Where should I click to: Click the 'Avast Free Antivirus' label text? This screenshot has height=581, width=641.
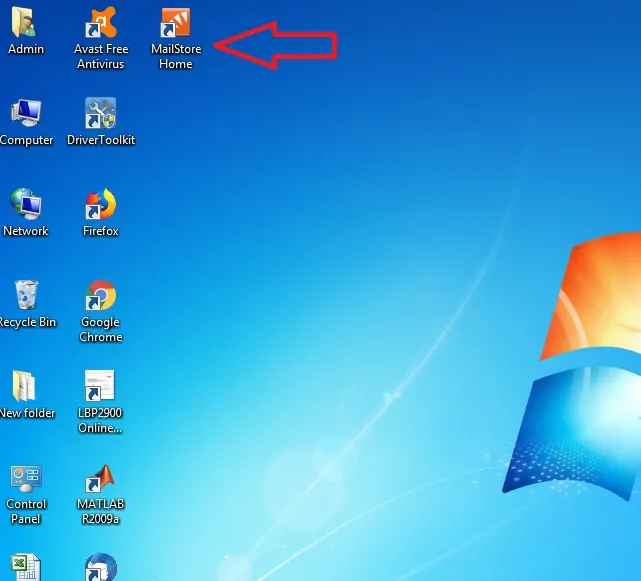click(101, 56)
